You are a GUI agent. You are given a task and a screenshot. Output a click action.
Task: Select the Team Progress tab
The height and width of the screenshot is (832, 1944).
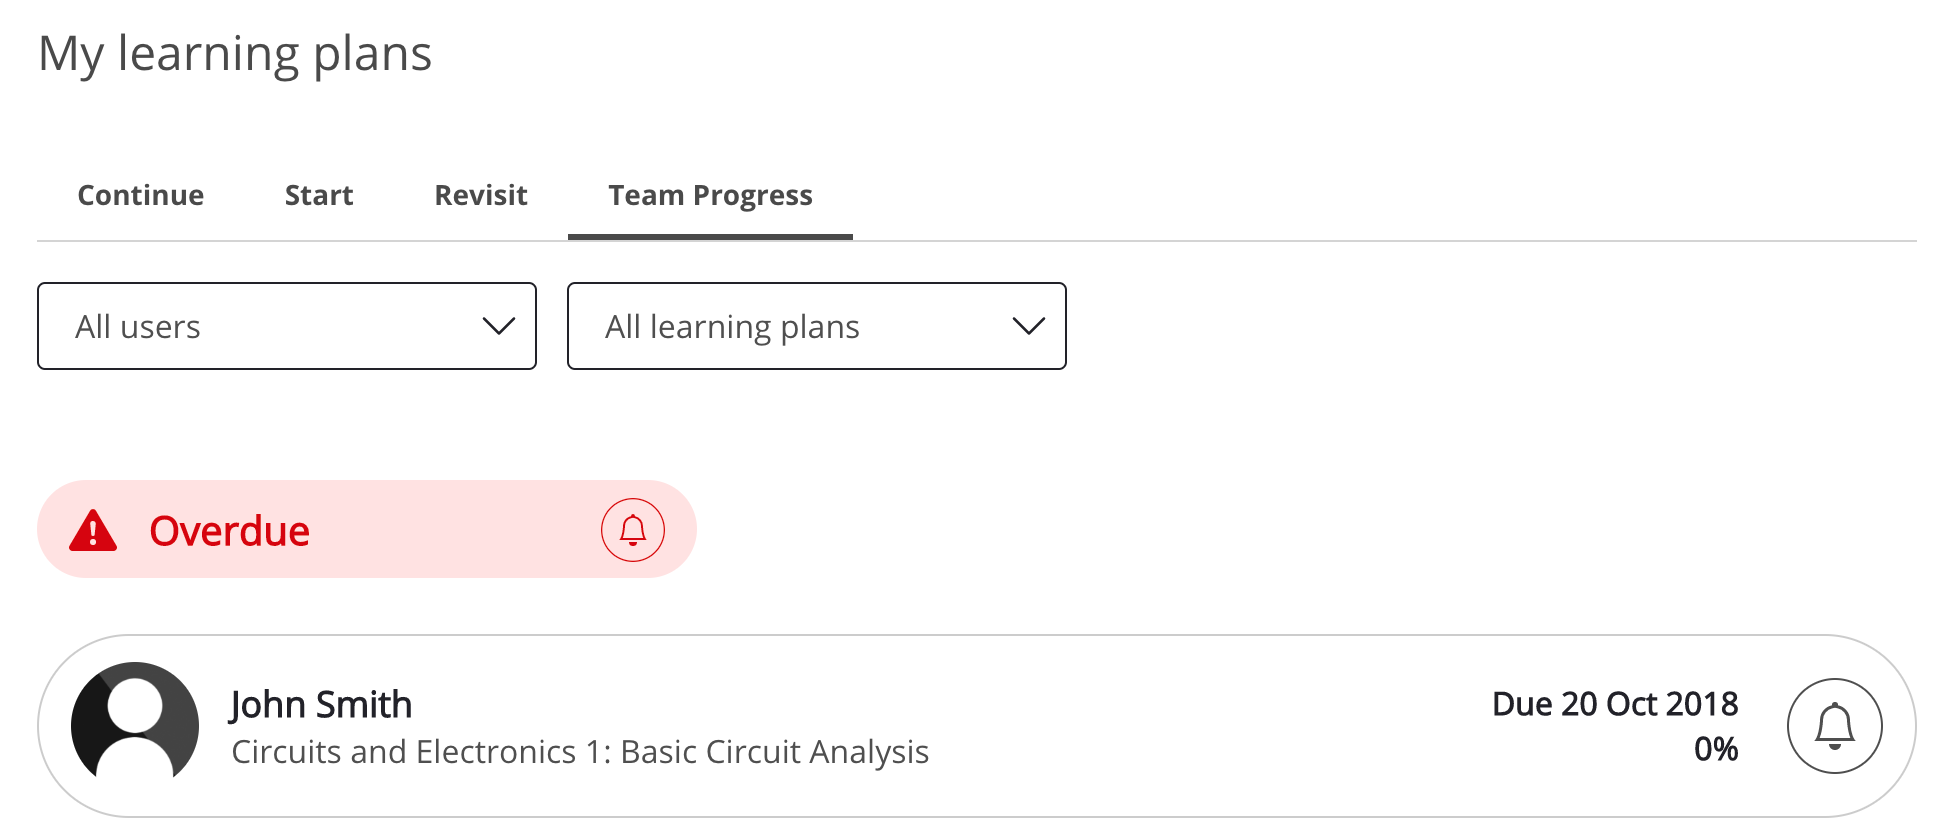click(x=710, y=195)
